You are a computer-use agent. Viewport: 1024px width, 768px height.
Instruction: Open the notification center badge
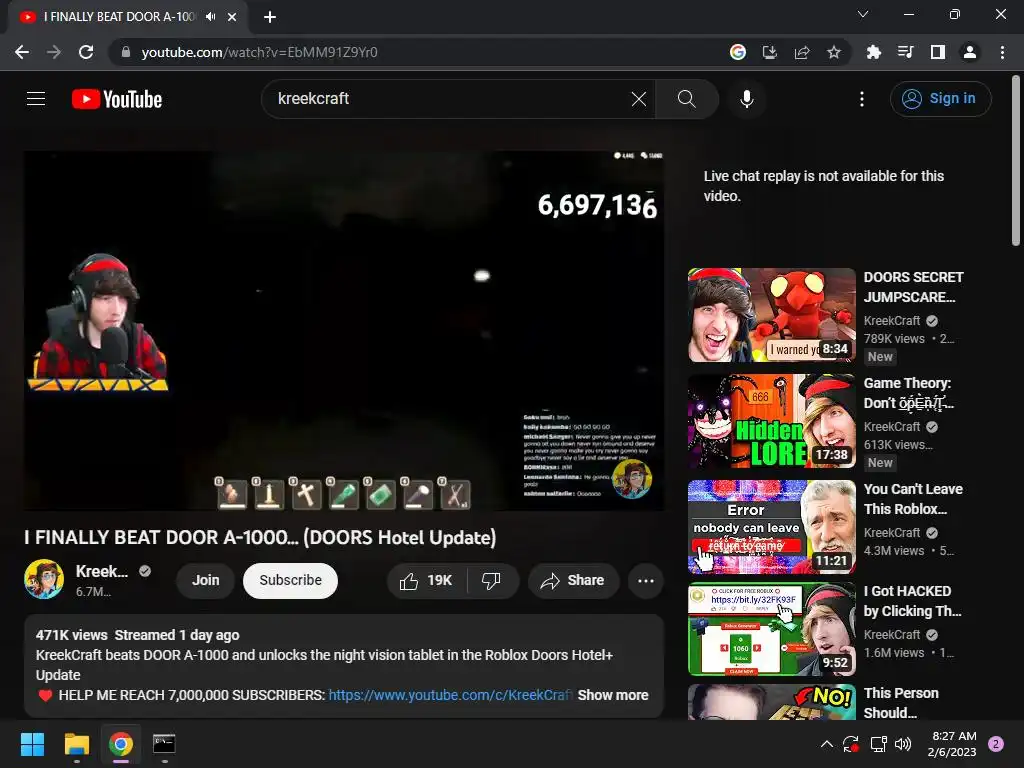click(996, 744)
